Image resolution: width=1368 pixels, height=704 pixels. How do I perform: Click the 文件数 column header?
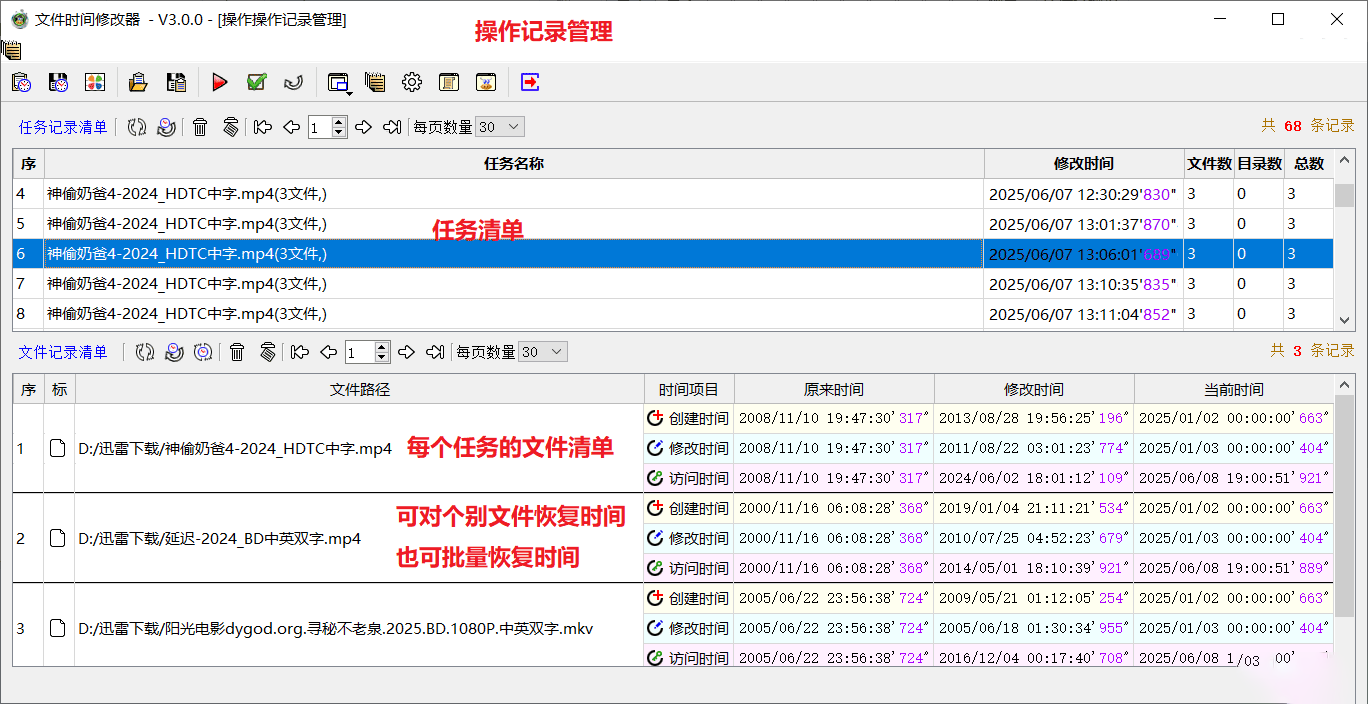[1208, 164]
